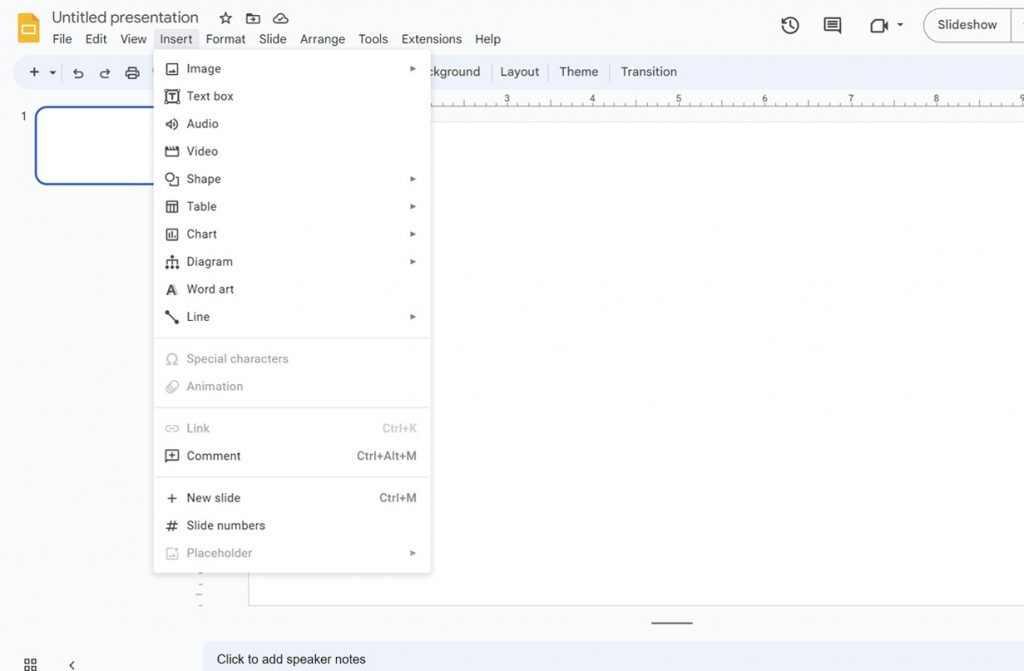Pick the Word art letter icon

pyautogui.click(x=172, y=289)
